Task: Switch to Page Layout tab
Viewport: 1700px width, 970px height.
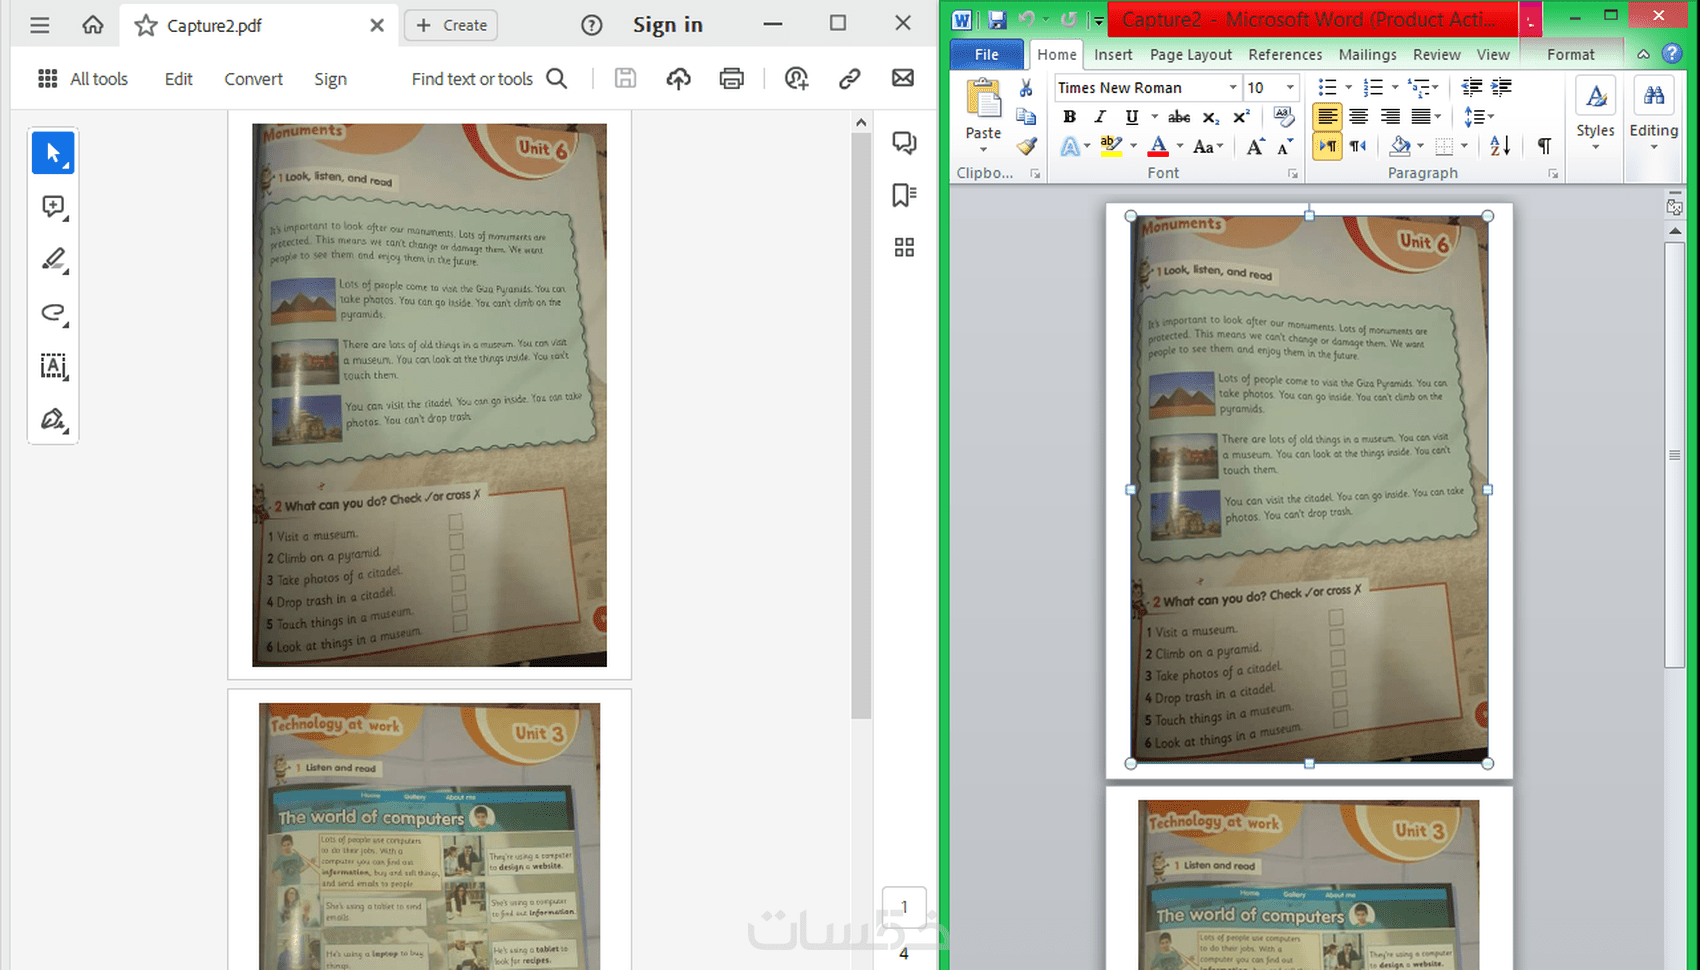Action: [x=1191, y=54]
